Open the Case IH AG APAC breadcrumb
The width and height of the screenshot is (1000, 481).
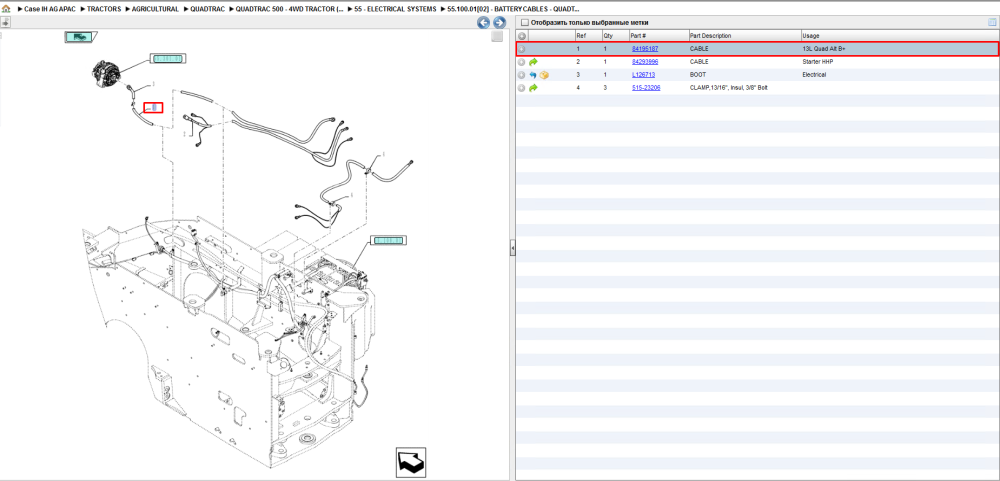[x=50, y=10]
